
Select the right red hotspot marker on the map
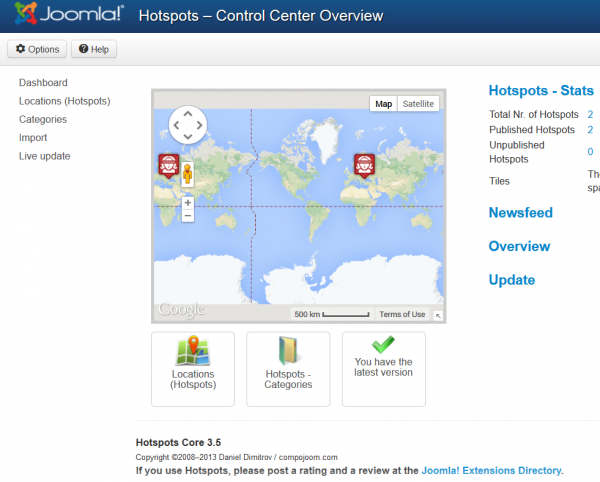365,165
